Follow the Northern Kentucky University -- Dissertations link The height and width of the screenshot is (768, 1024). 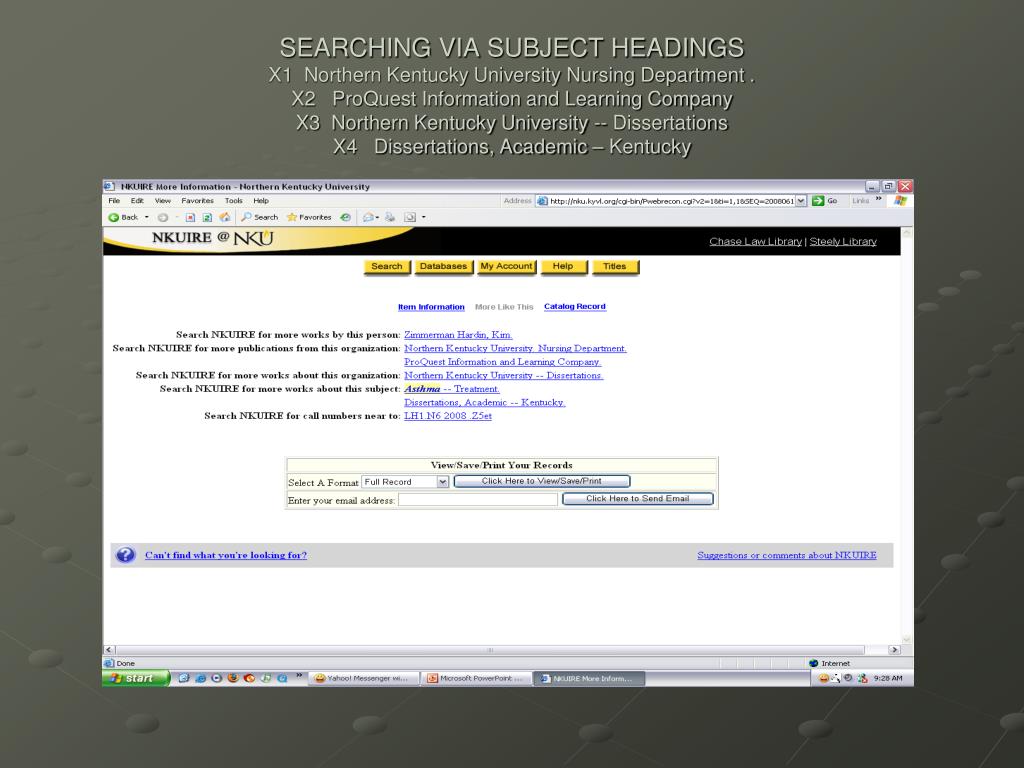504,376
